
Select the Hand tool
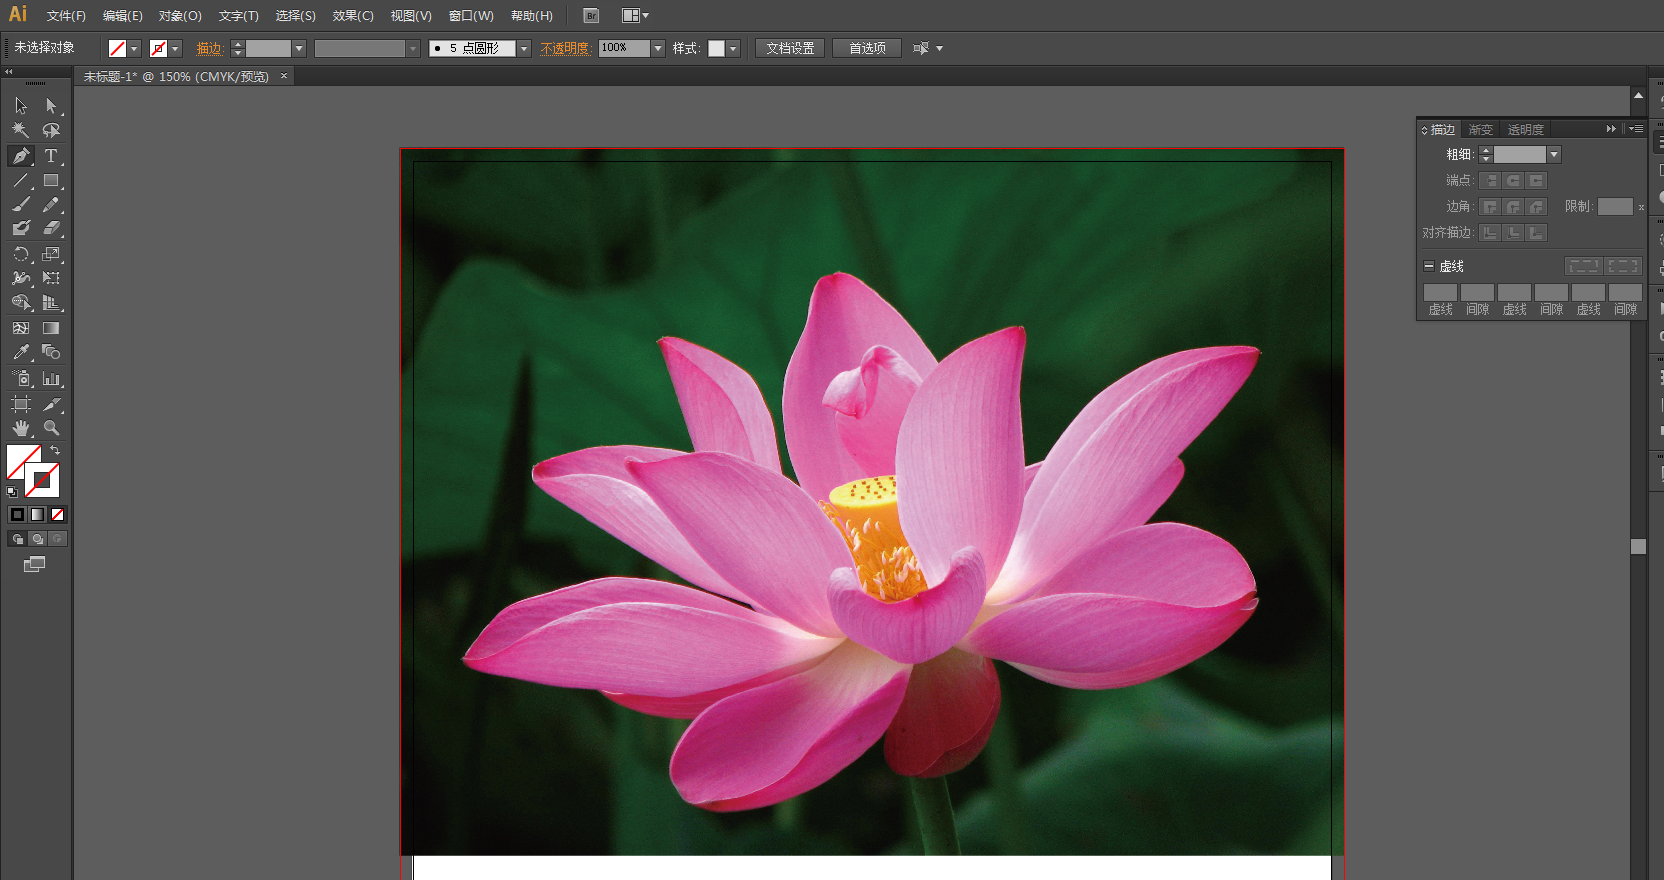[21, 428]
